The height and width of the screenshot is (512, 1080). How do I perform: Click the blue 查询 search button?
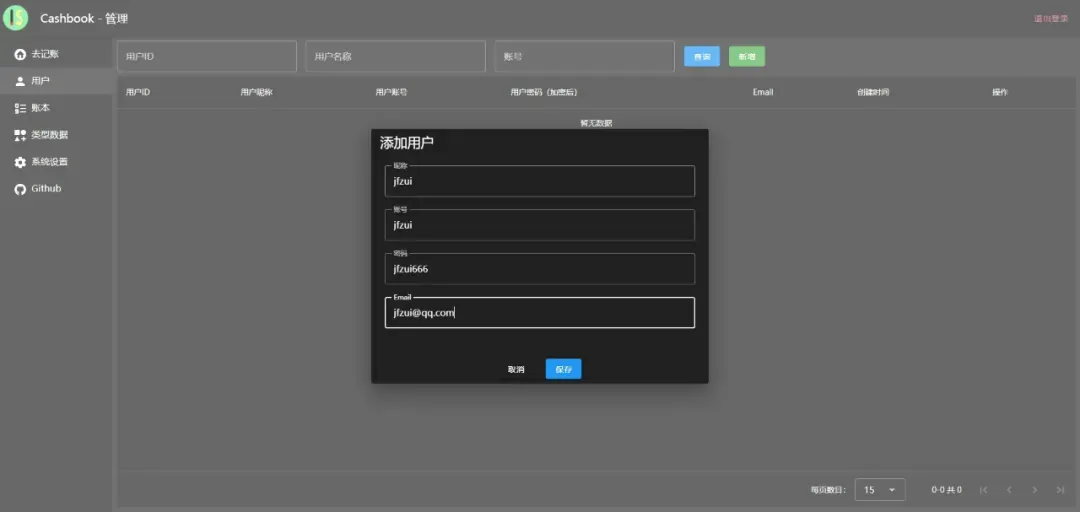702,57
